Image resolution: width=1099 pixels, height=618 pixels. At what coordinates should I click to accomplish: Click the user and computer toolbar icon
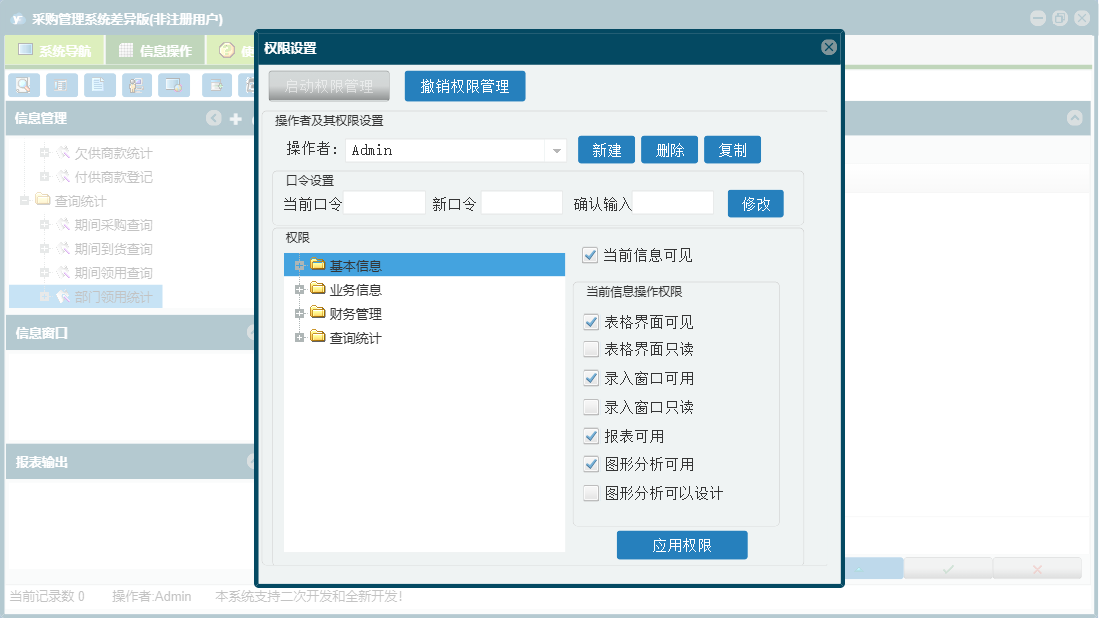pyautogui.click(x=137, y=85)
